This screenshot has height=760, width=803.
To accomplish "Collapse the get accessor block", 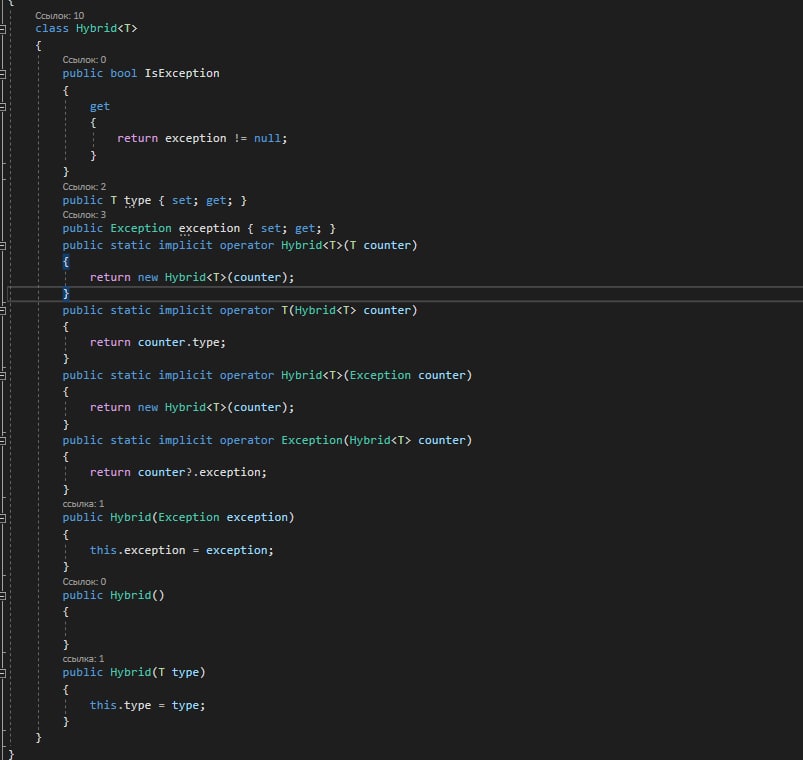I will point(3,107).
